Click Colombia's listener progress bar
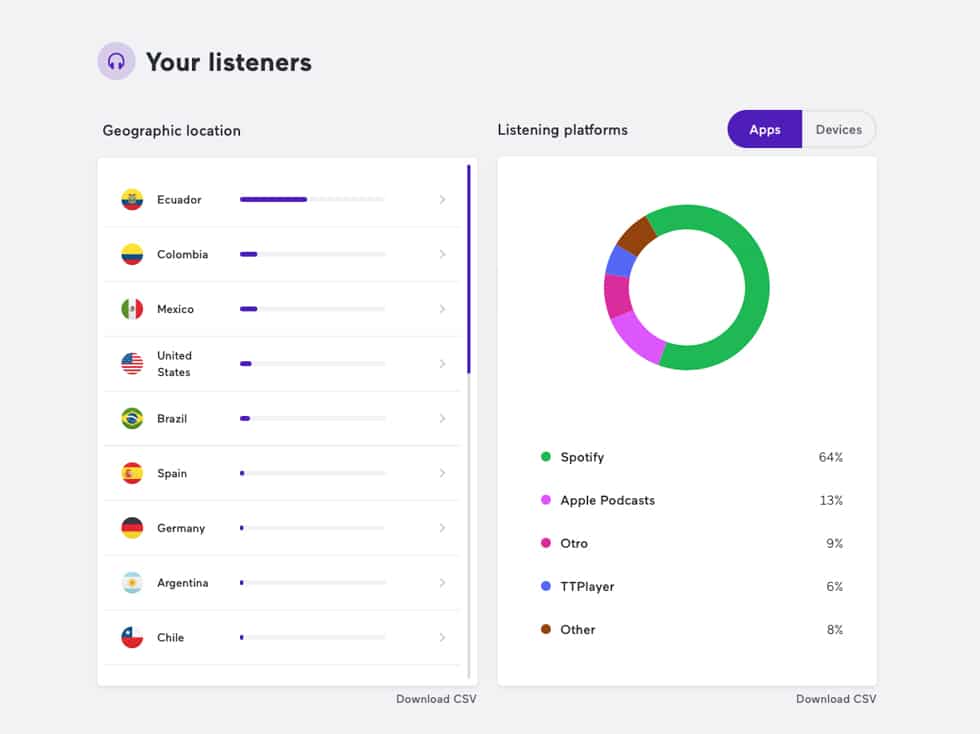 312,254
